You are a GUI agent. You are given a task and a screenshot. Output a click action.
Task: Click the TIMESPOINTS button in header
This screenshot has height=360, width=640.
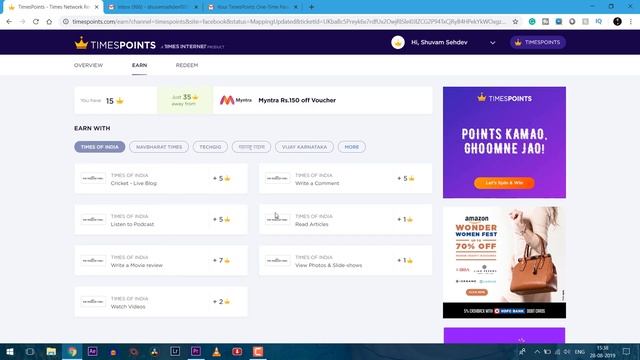pyautogui.click(x=538, y=42)
